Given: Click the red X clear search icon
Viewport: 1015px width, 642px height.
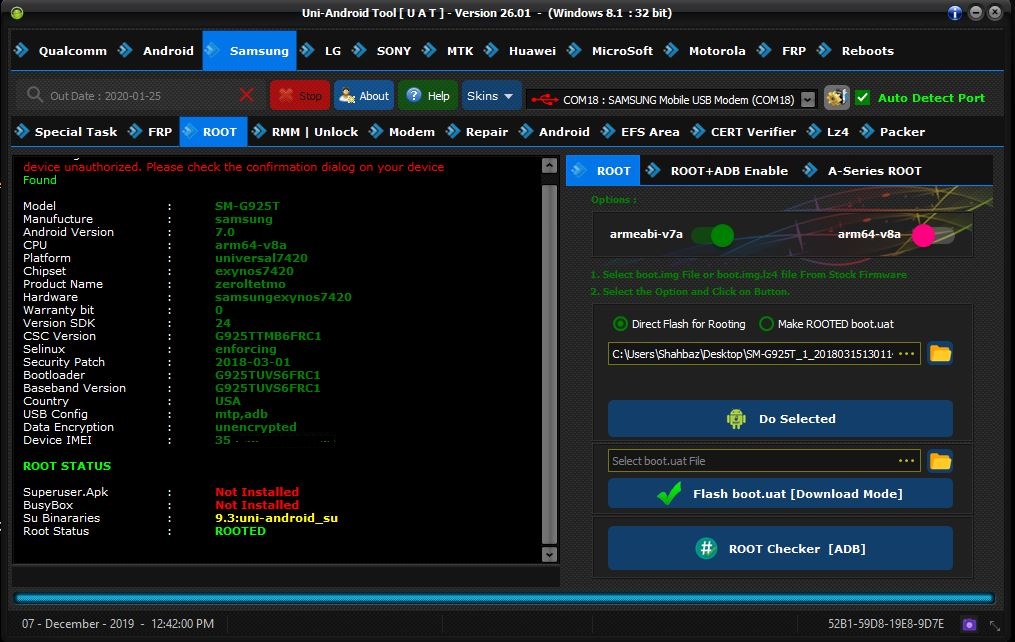Looking at the screenshot, I should 247,96.
